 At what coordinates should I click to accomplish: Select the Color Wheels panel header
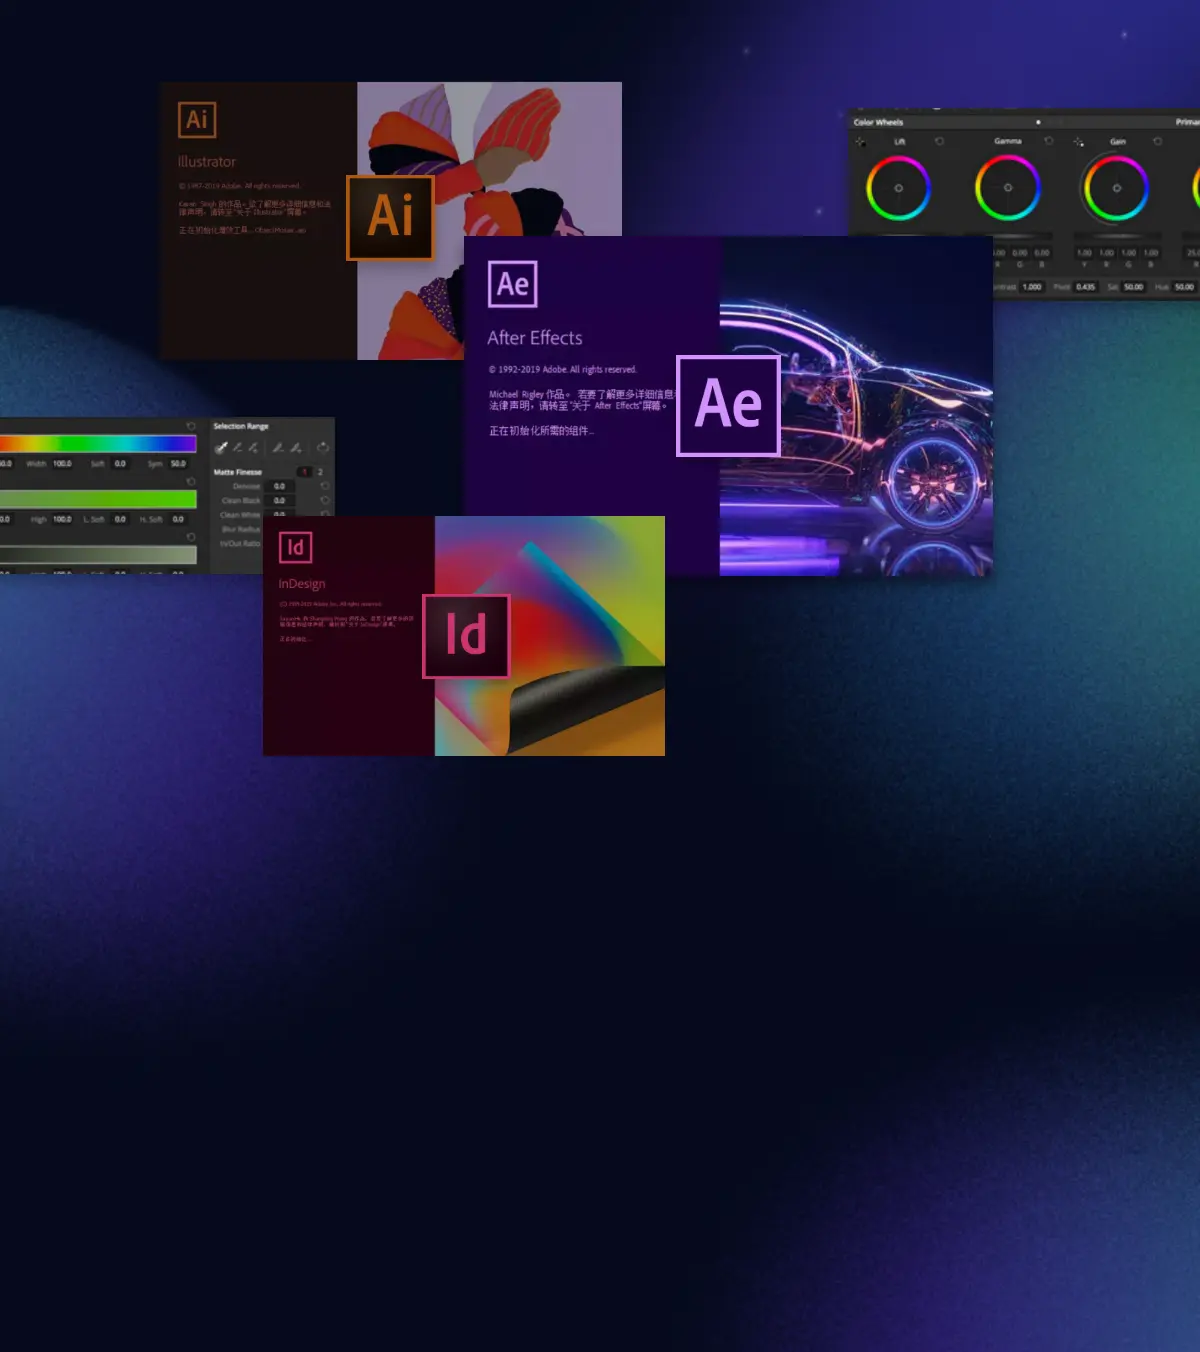pyautogui.click(x=878, y=122)
